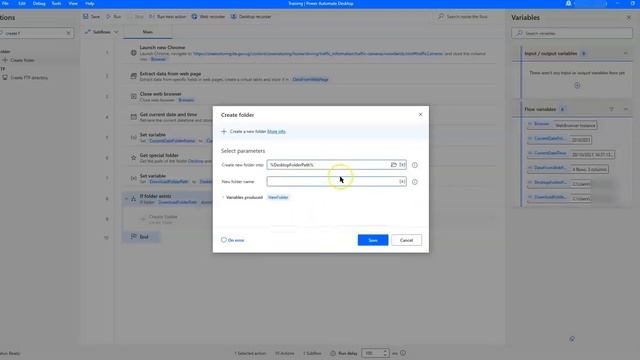Screen dimensions: 640x360
Task: Click icon of Extract data from web page step
Action: pos(133,76)
